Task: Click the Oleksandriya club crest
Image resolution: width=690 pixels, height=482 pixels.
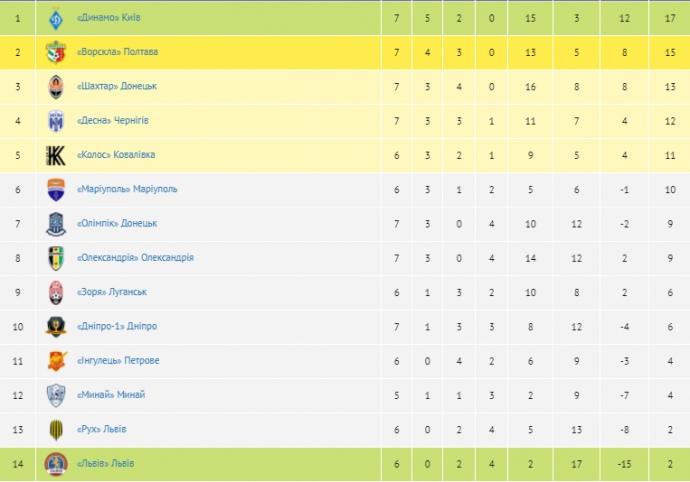Action: [56, 258]
